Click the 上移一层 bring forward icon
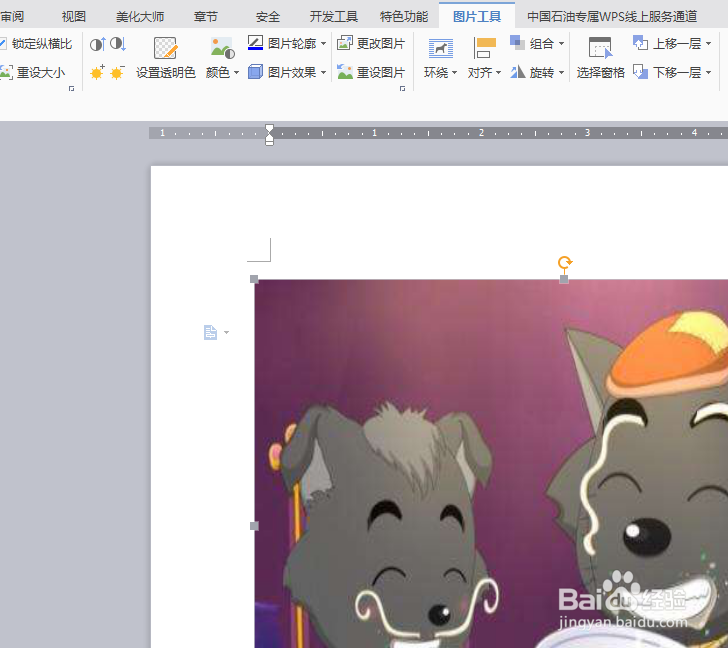The image size is (728, 648). tap(640, 43)
